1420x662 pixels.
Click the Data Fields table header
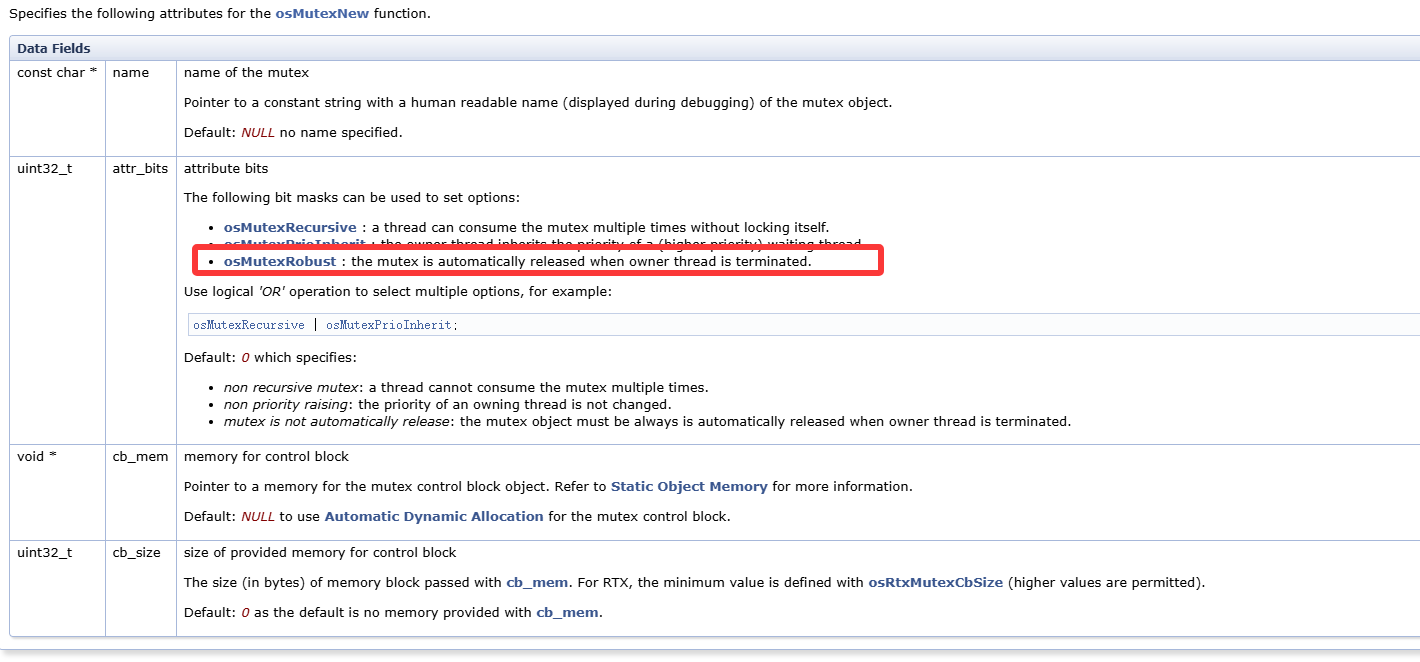54,48
